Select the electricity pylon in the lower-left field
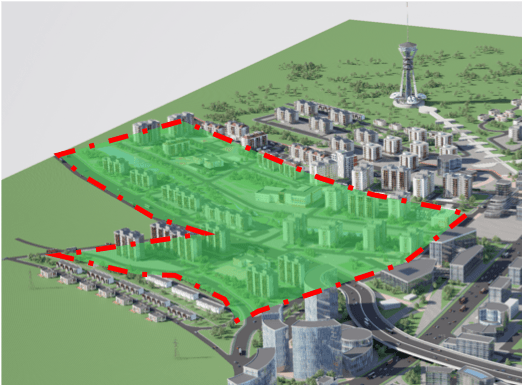Screen dimensions: 522x385 pyautogui.click(x=176, y=348)
